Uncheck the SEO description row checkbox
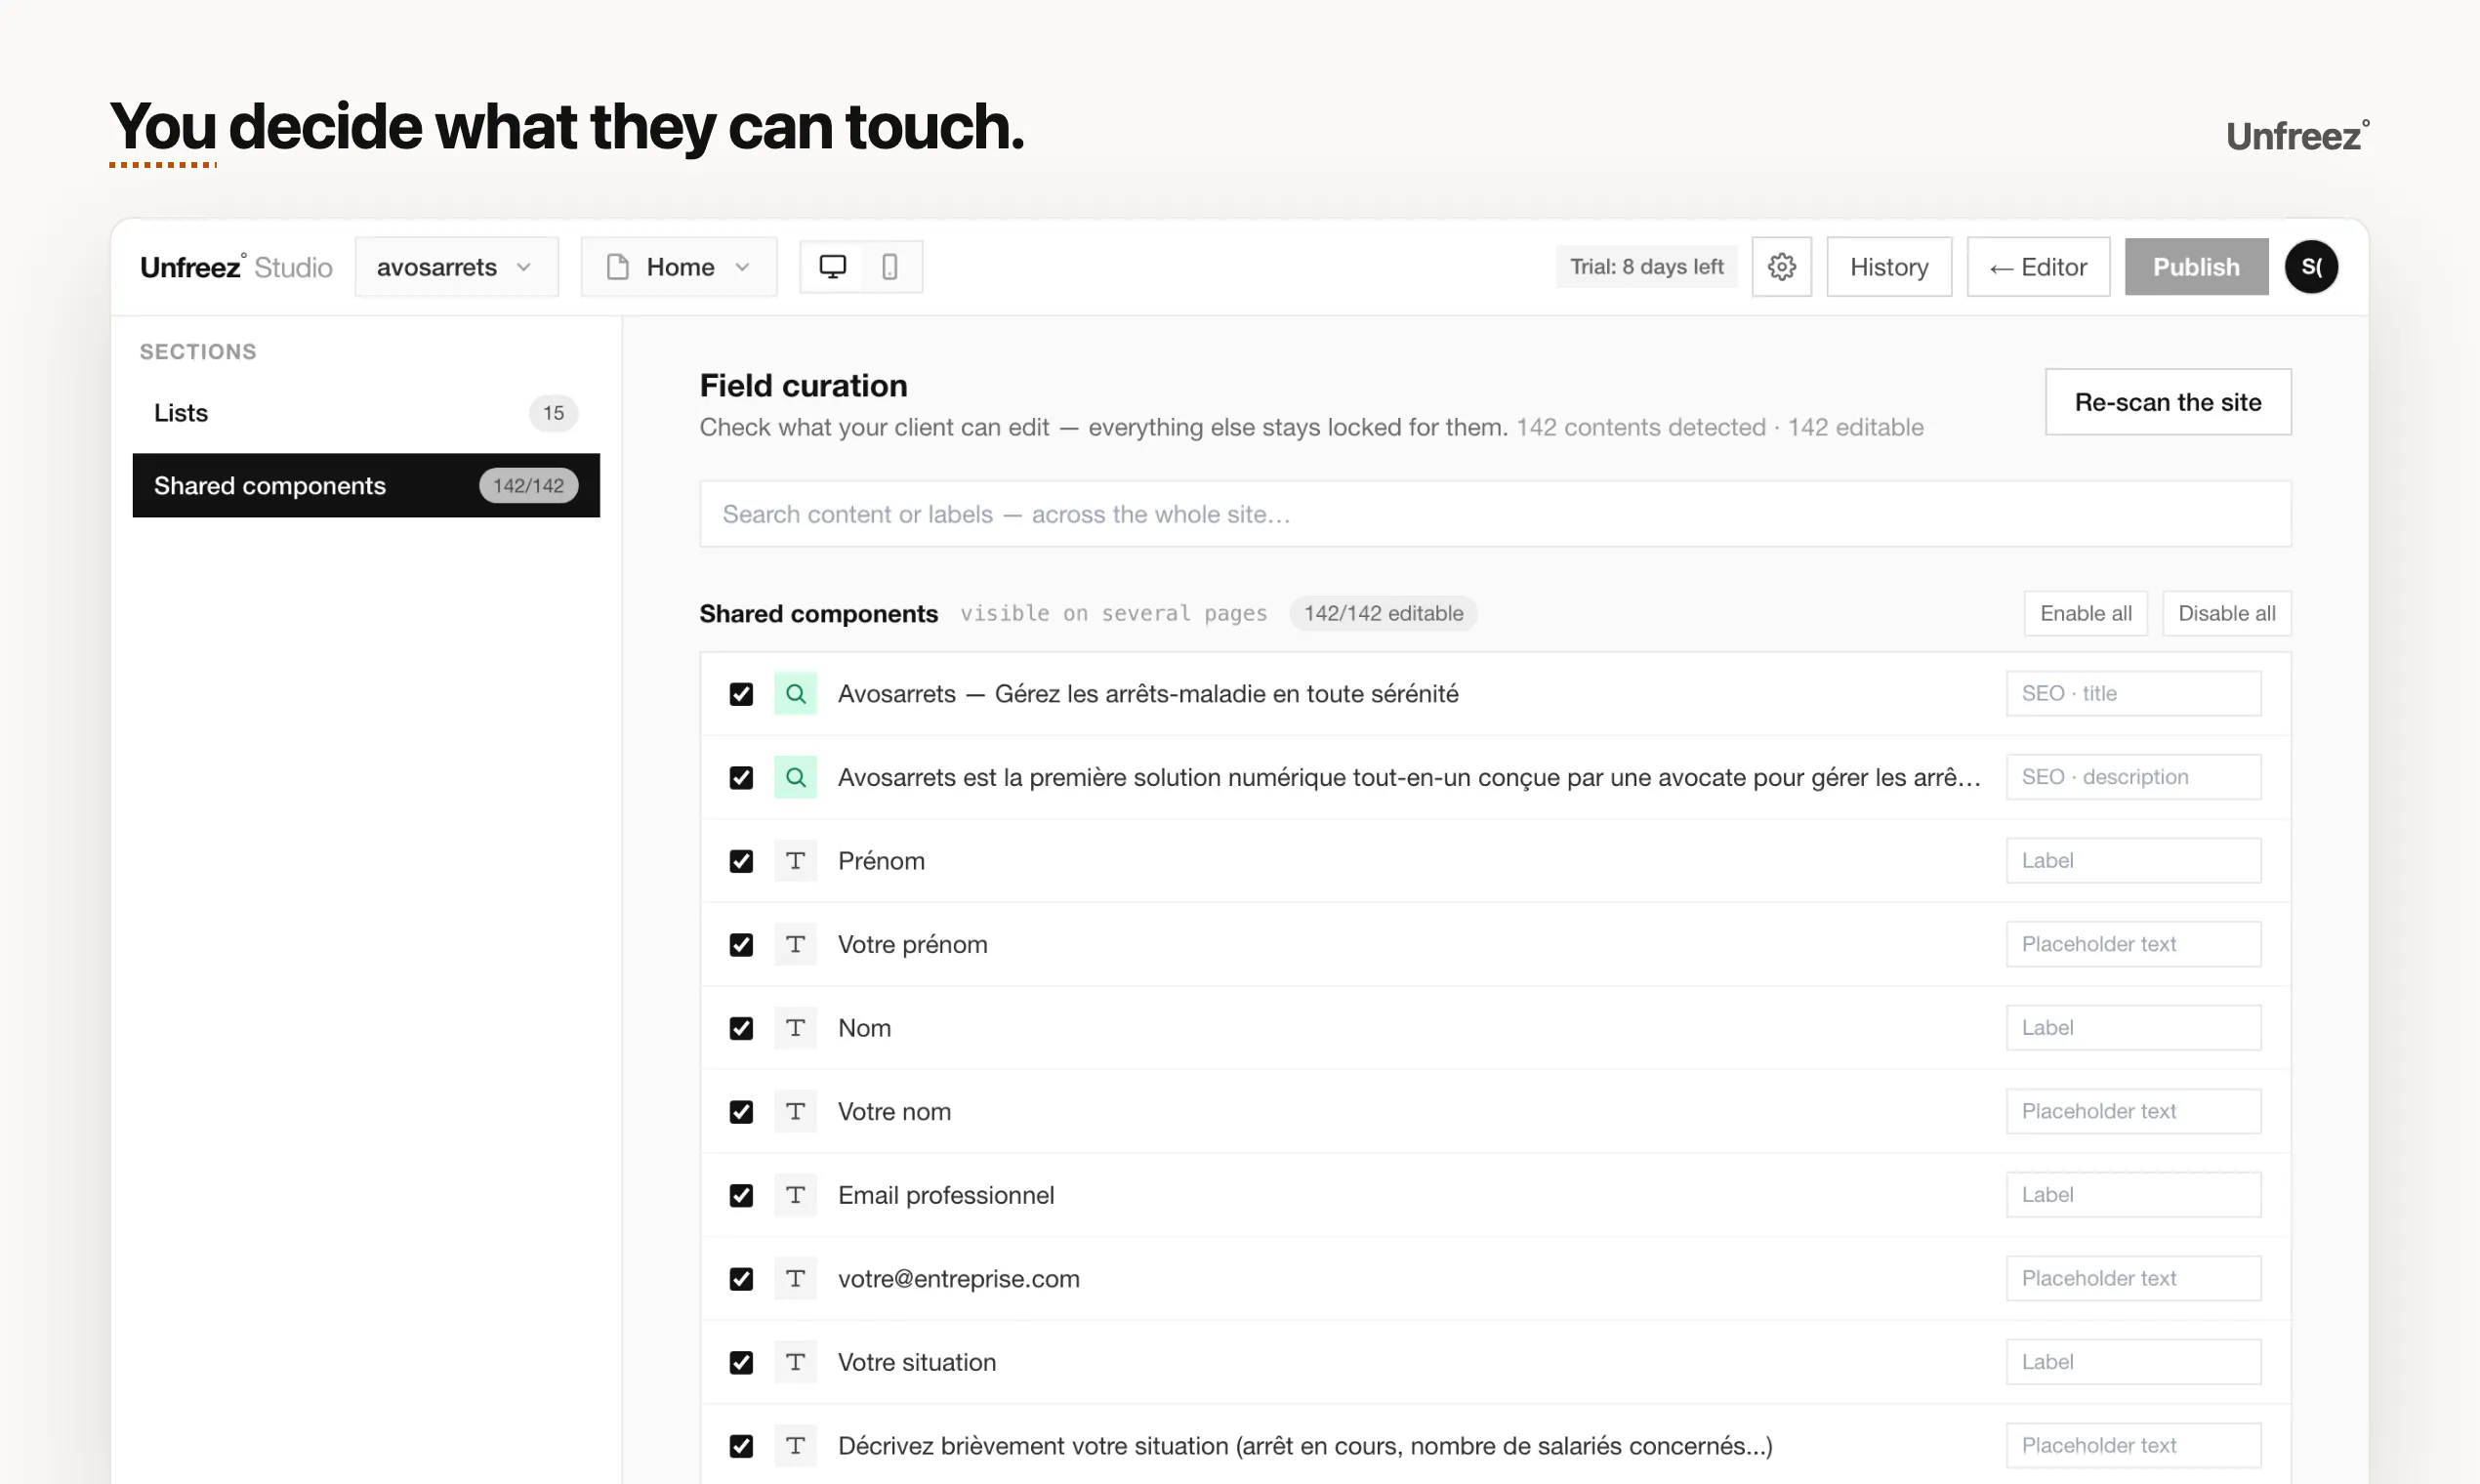2480x1484 pixels. click(x=741, y=777)
